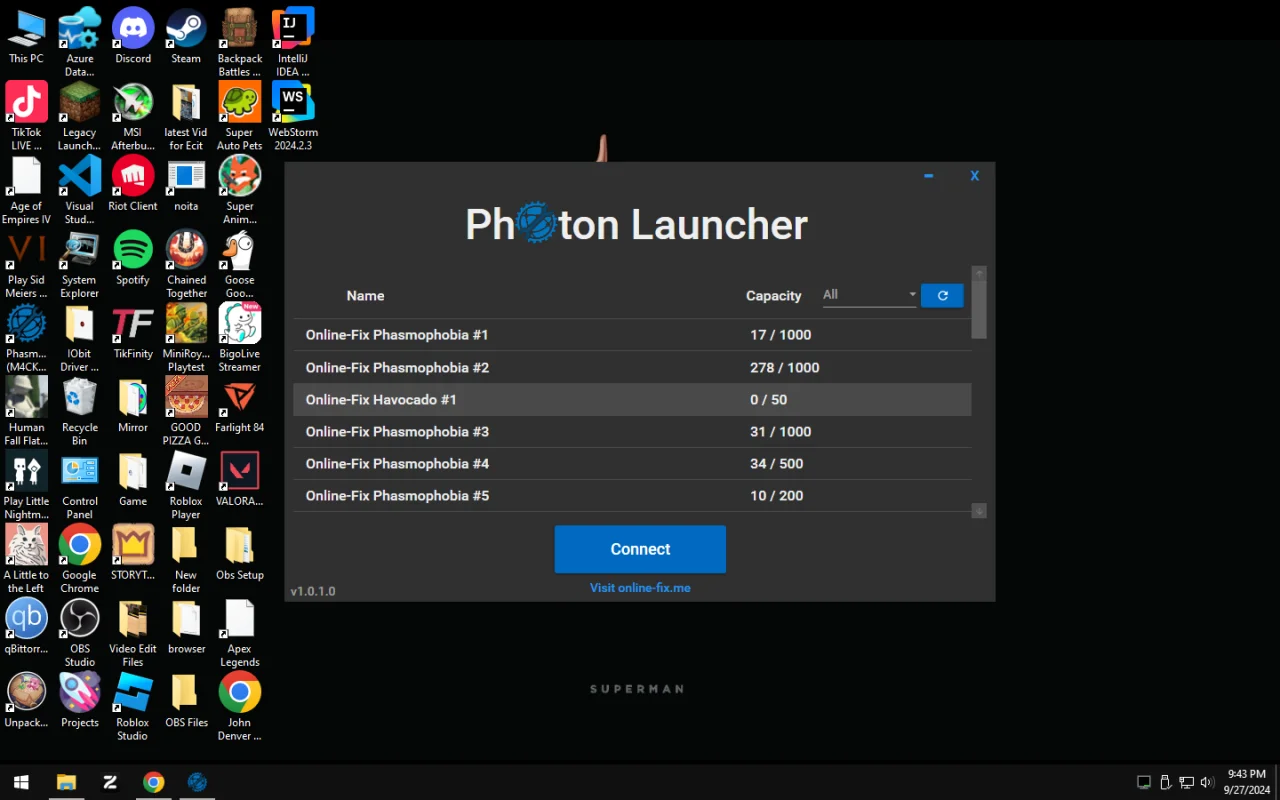Open the IntelliJ IDEA desktop icon
Viewport: 1280px width, 800px height.
293,42
